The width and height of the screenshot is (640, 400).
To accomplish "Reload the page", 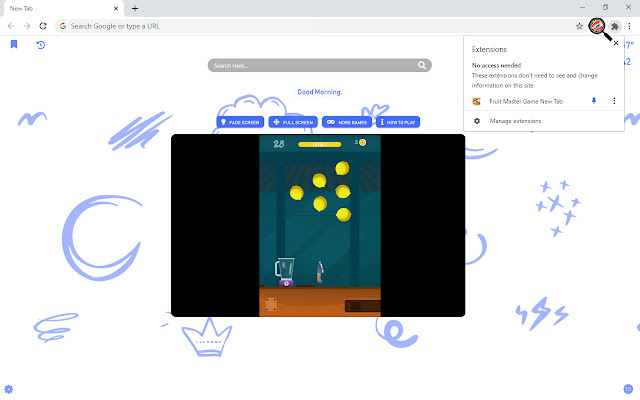I will point(43,26).
